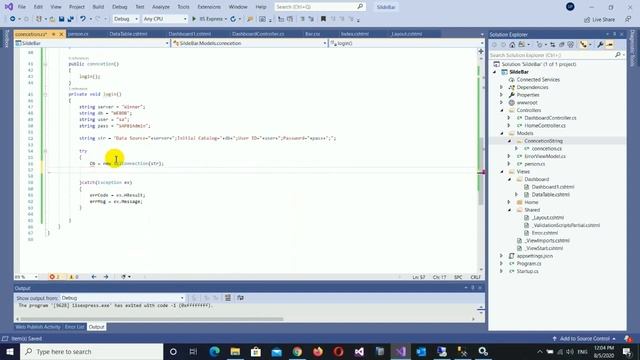This screenshot has height=360, width=640.
Task: Click the Save All toolbar icon
Action: click(x=71, y=19)
